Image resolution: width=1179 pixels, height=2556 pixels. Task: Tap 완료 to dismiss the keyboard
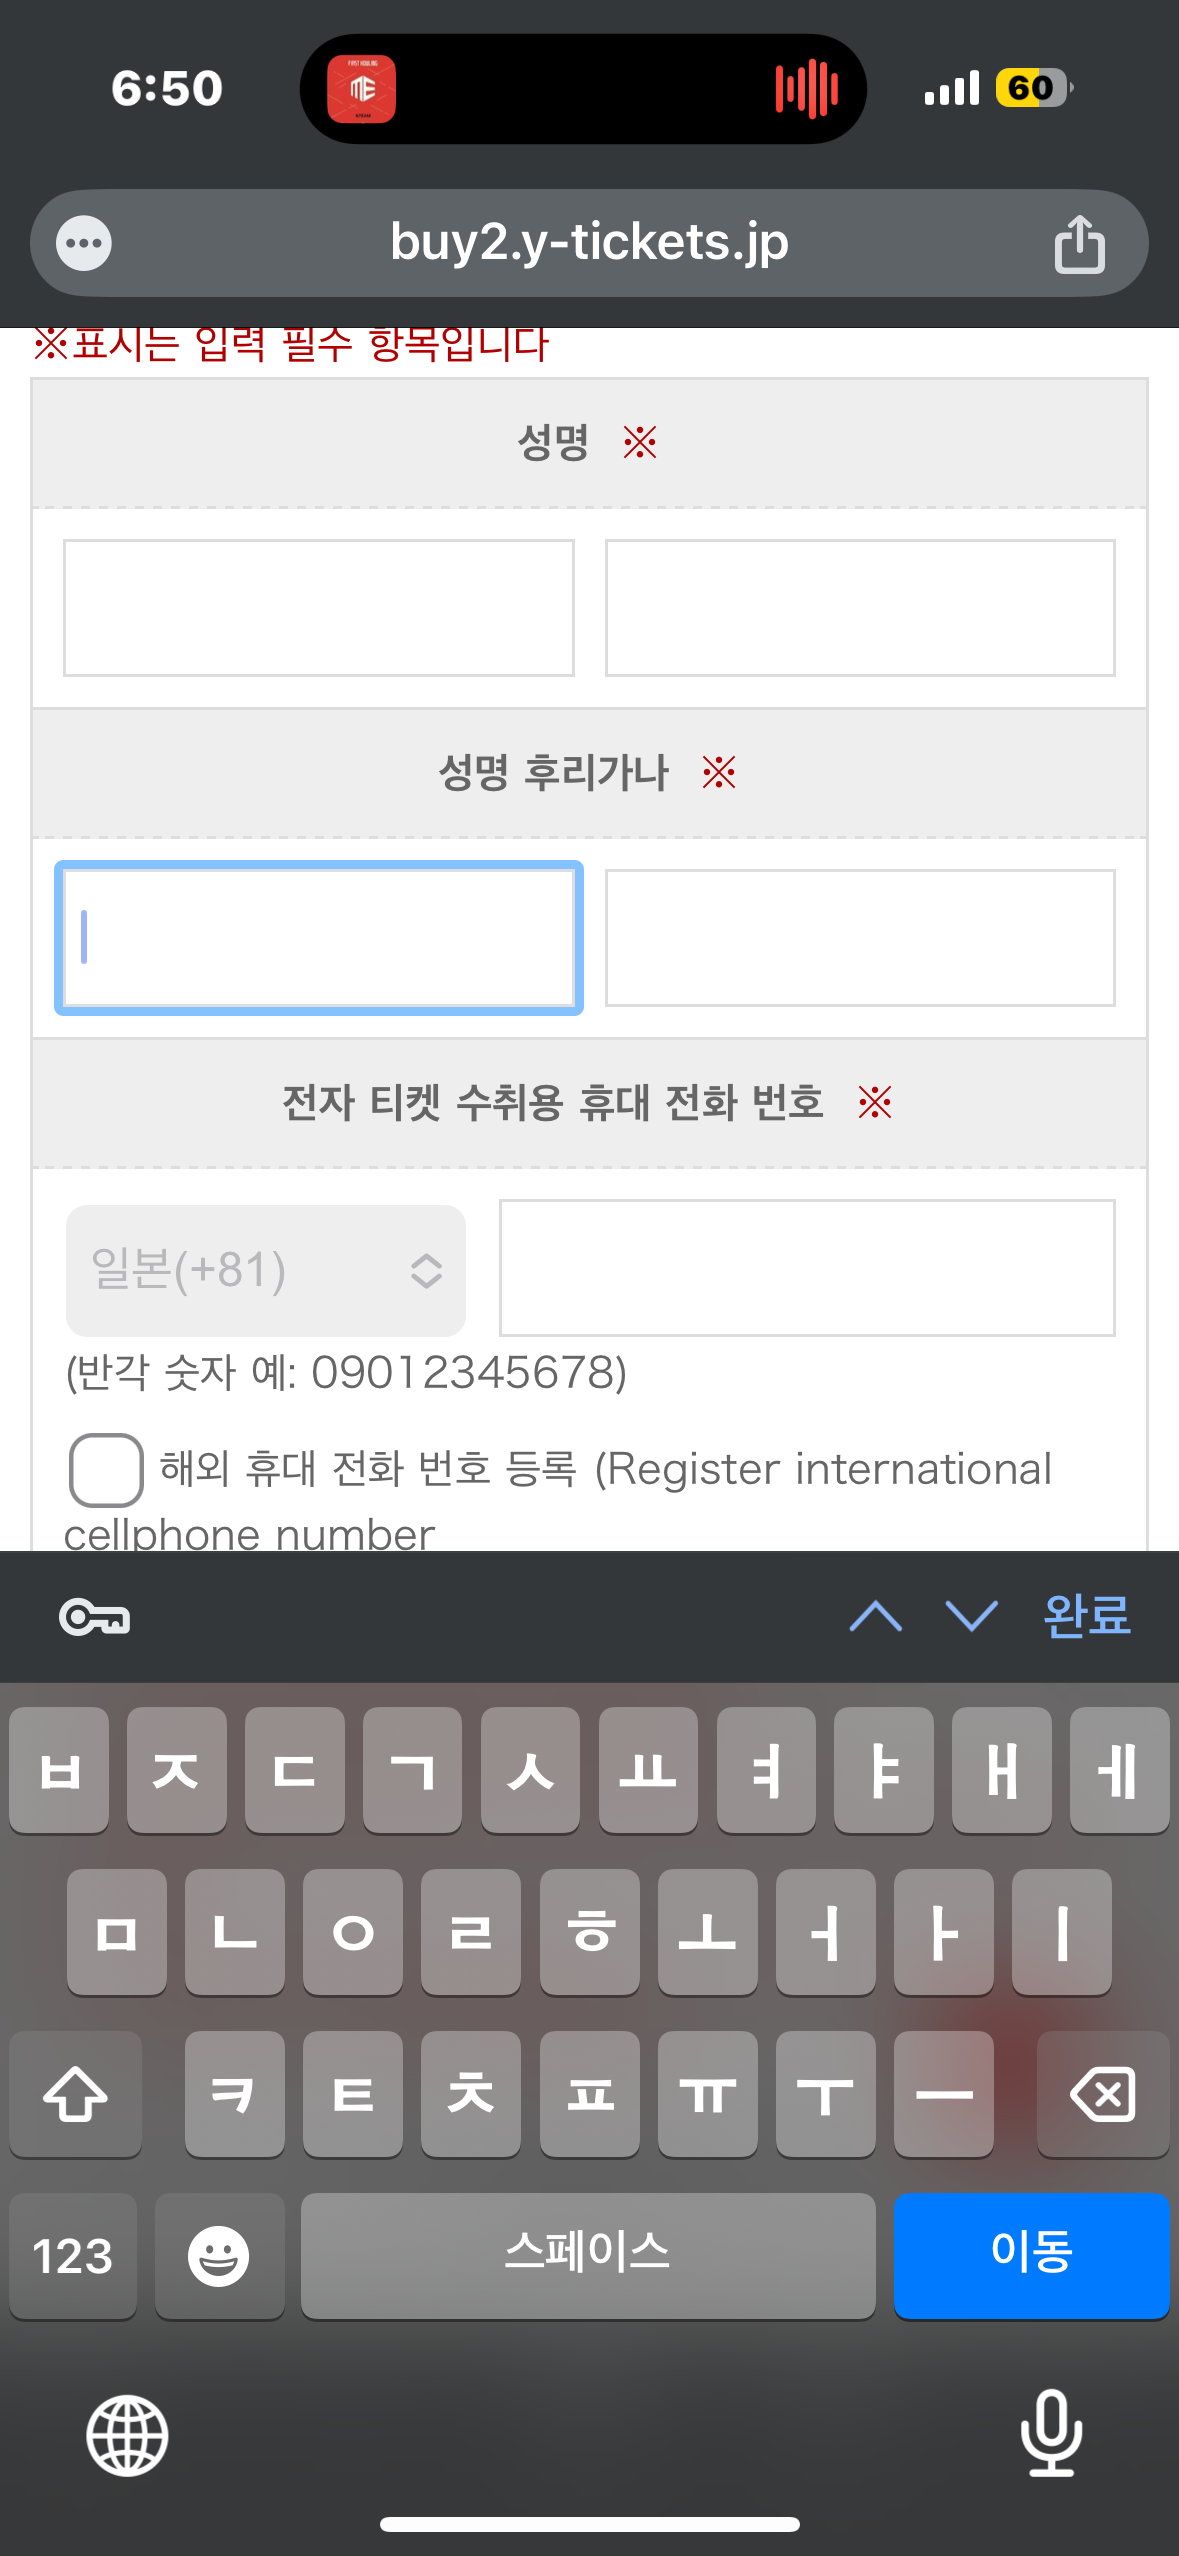[x=1086, y=1616]
